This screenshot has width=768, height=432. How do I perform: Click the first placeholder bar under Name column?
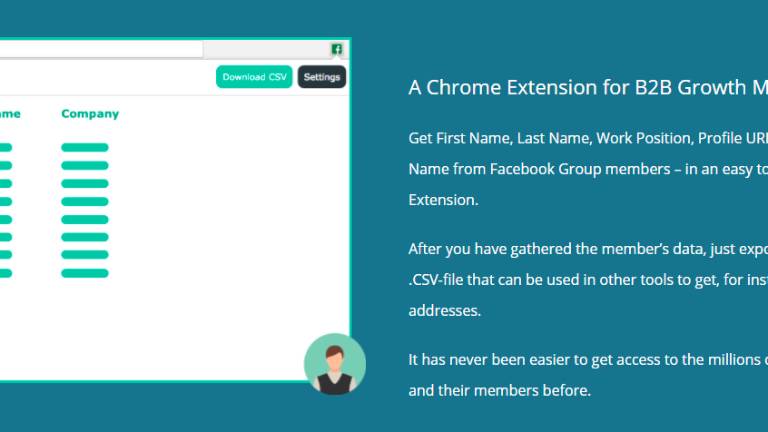click(x=6, y=148)
